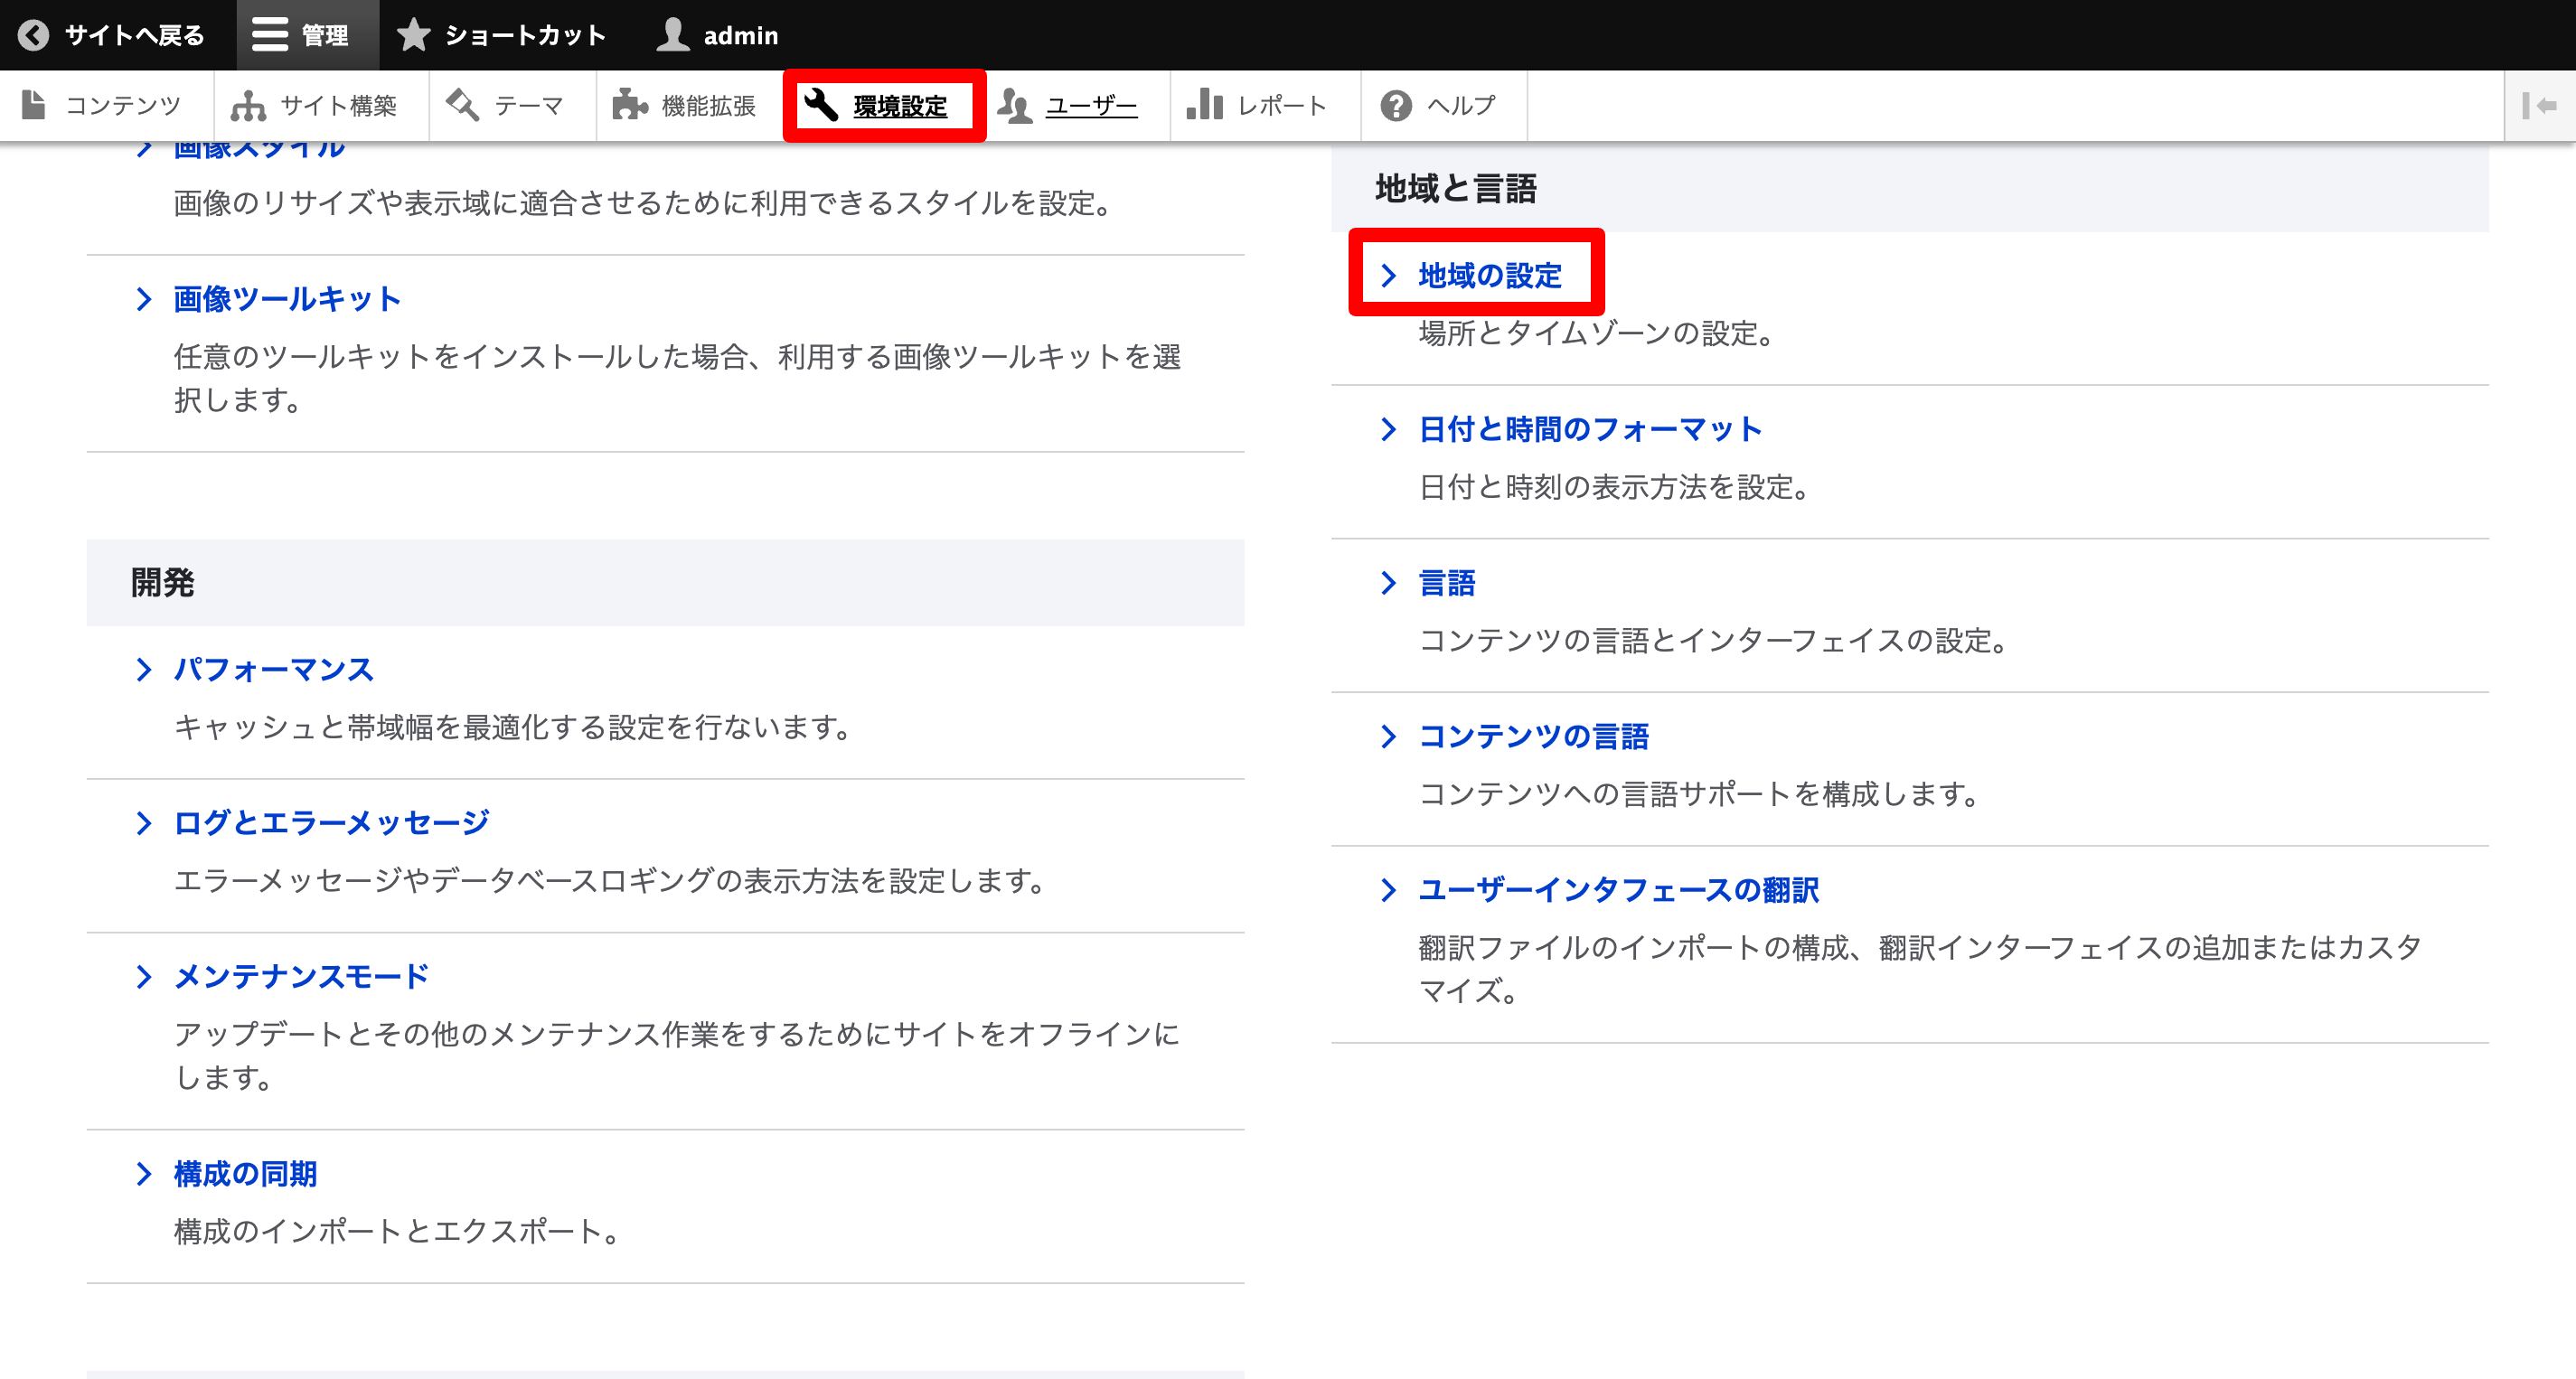
Task: Open ユーザーインタフェースの翻訳 settings
Action: click(x=1618, y=889)
